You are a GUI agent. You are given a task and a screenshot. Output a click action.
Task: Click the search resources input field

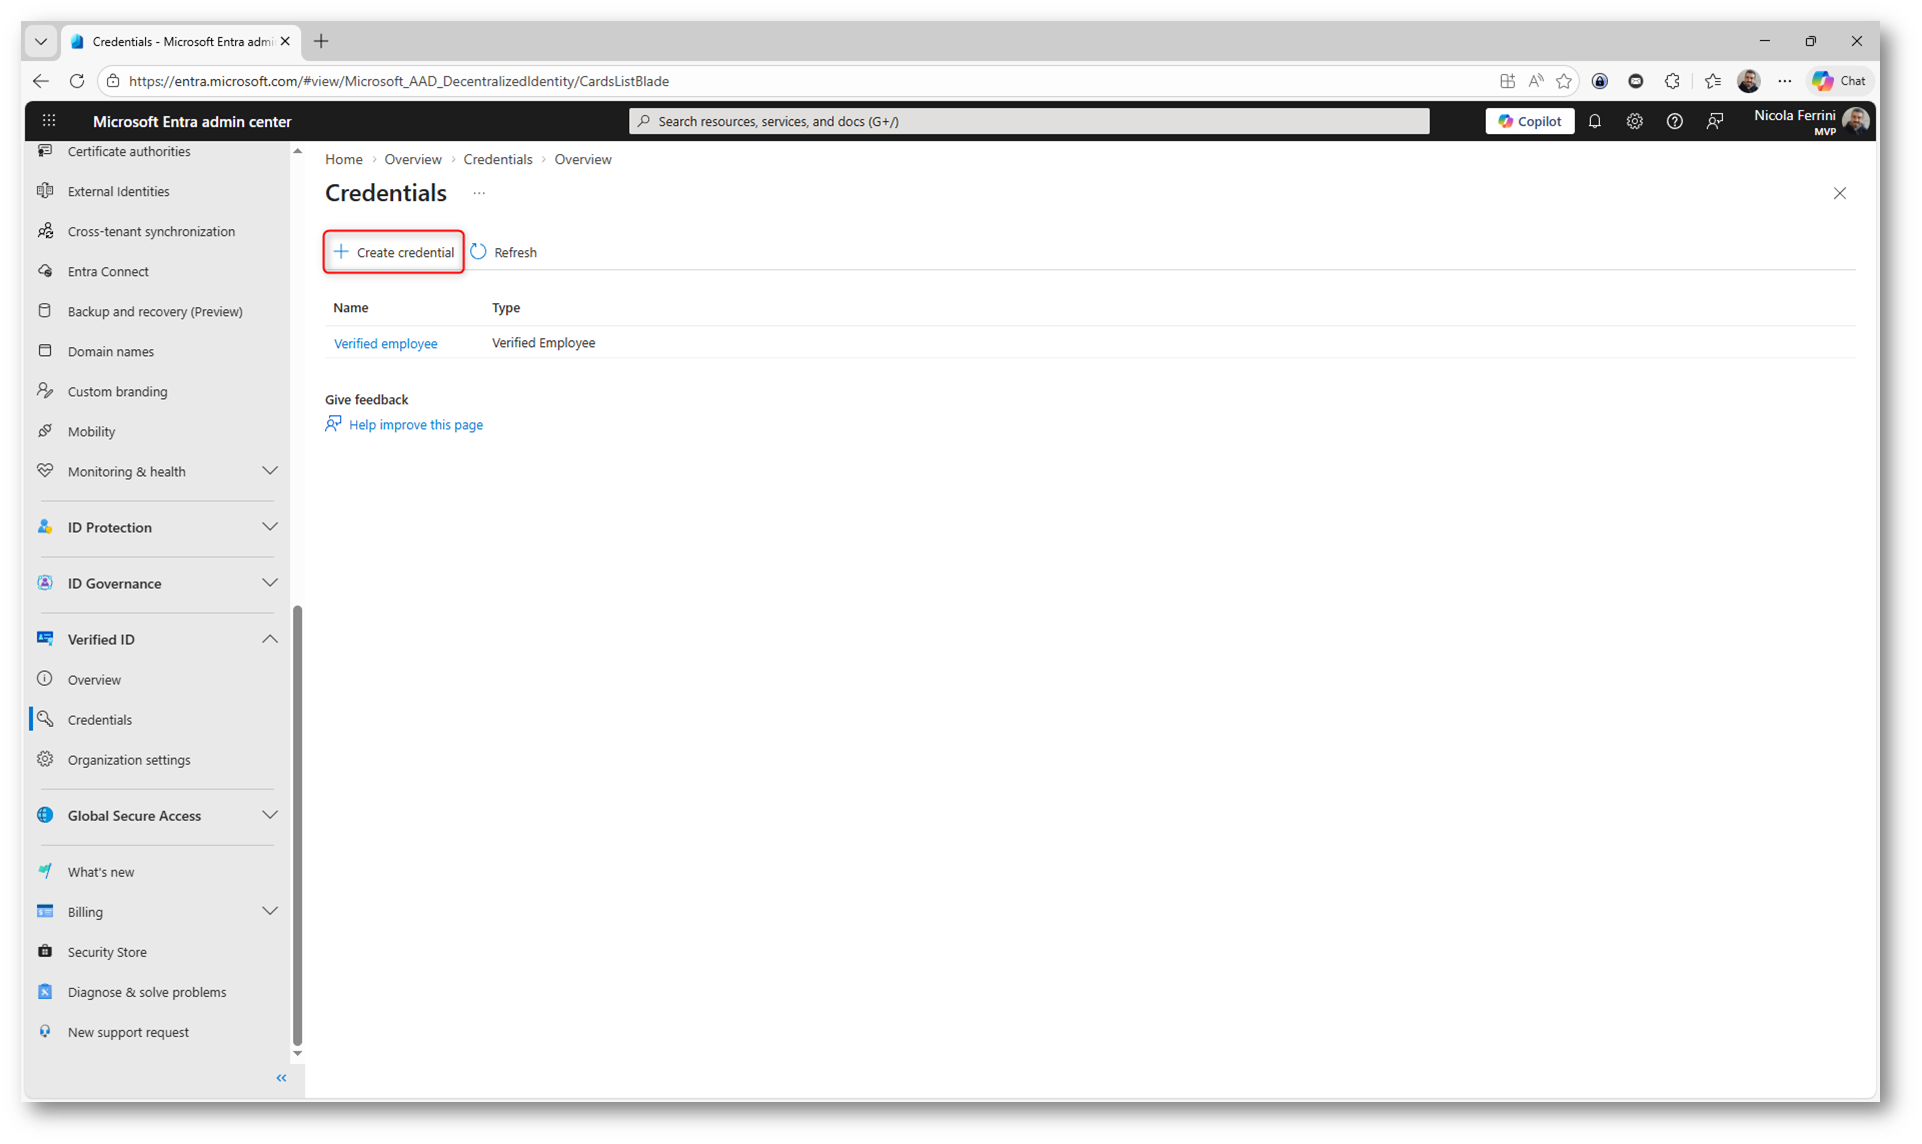(x=1030, y=121)
